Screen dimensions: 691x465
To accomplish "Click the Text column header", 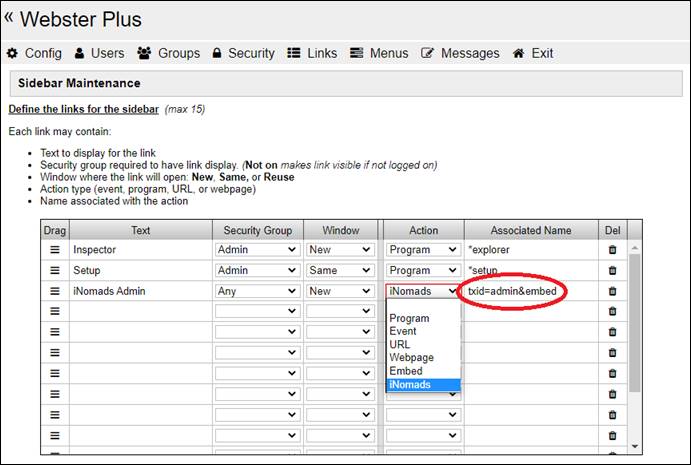I will point(141,230).
